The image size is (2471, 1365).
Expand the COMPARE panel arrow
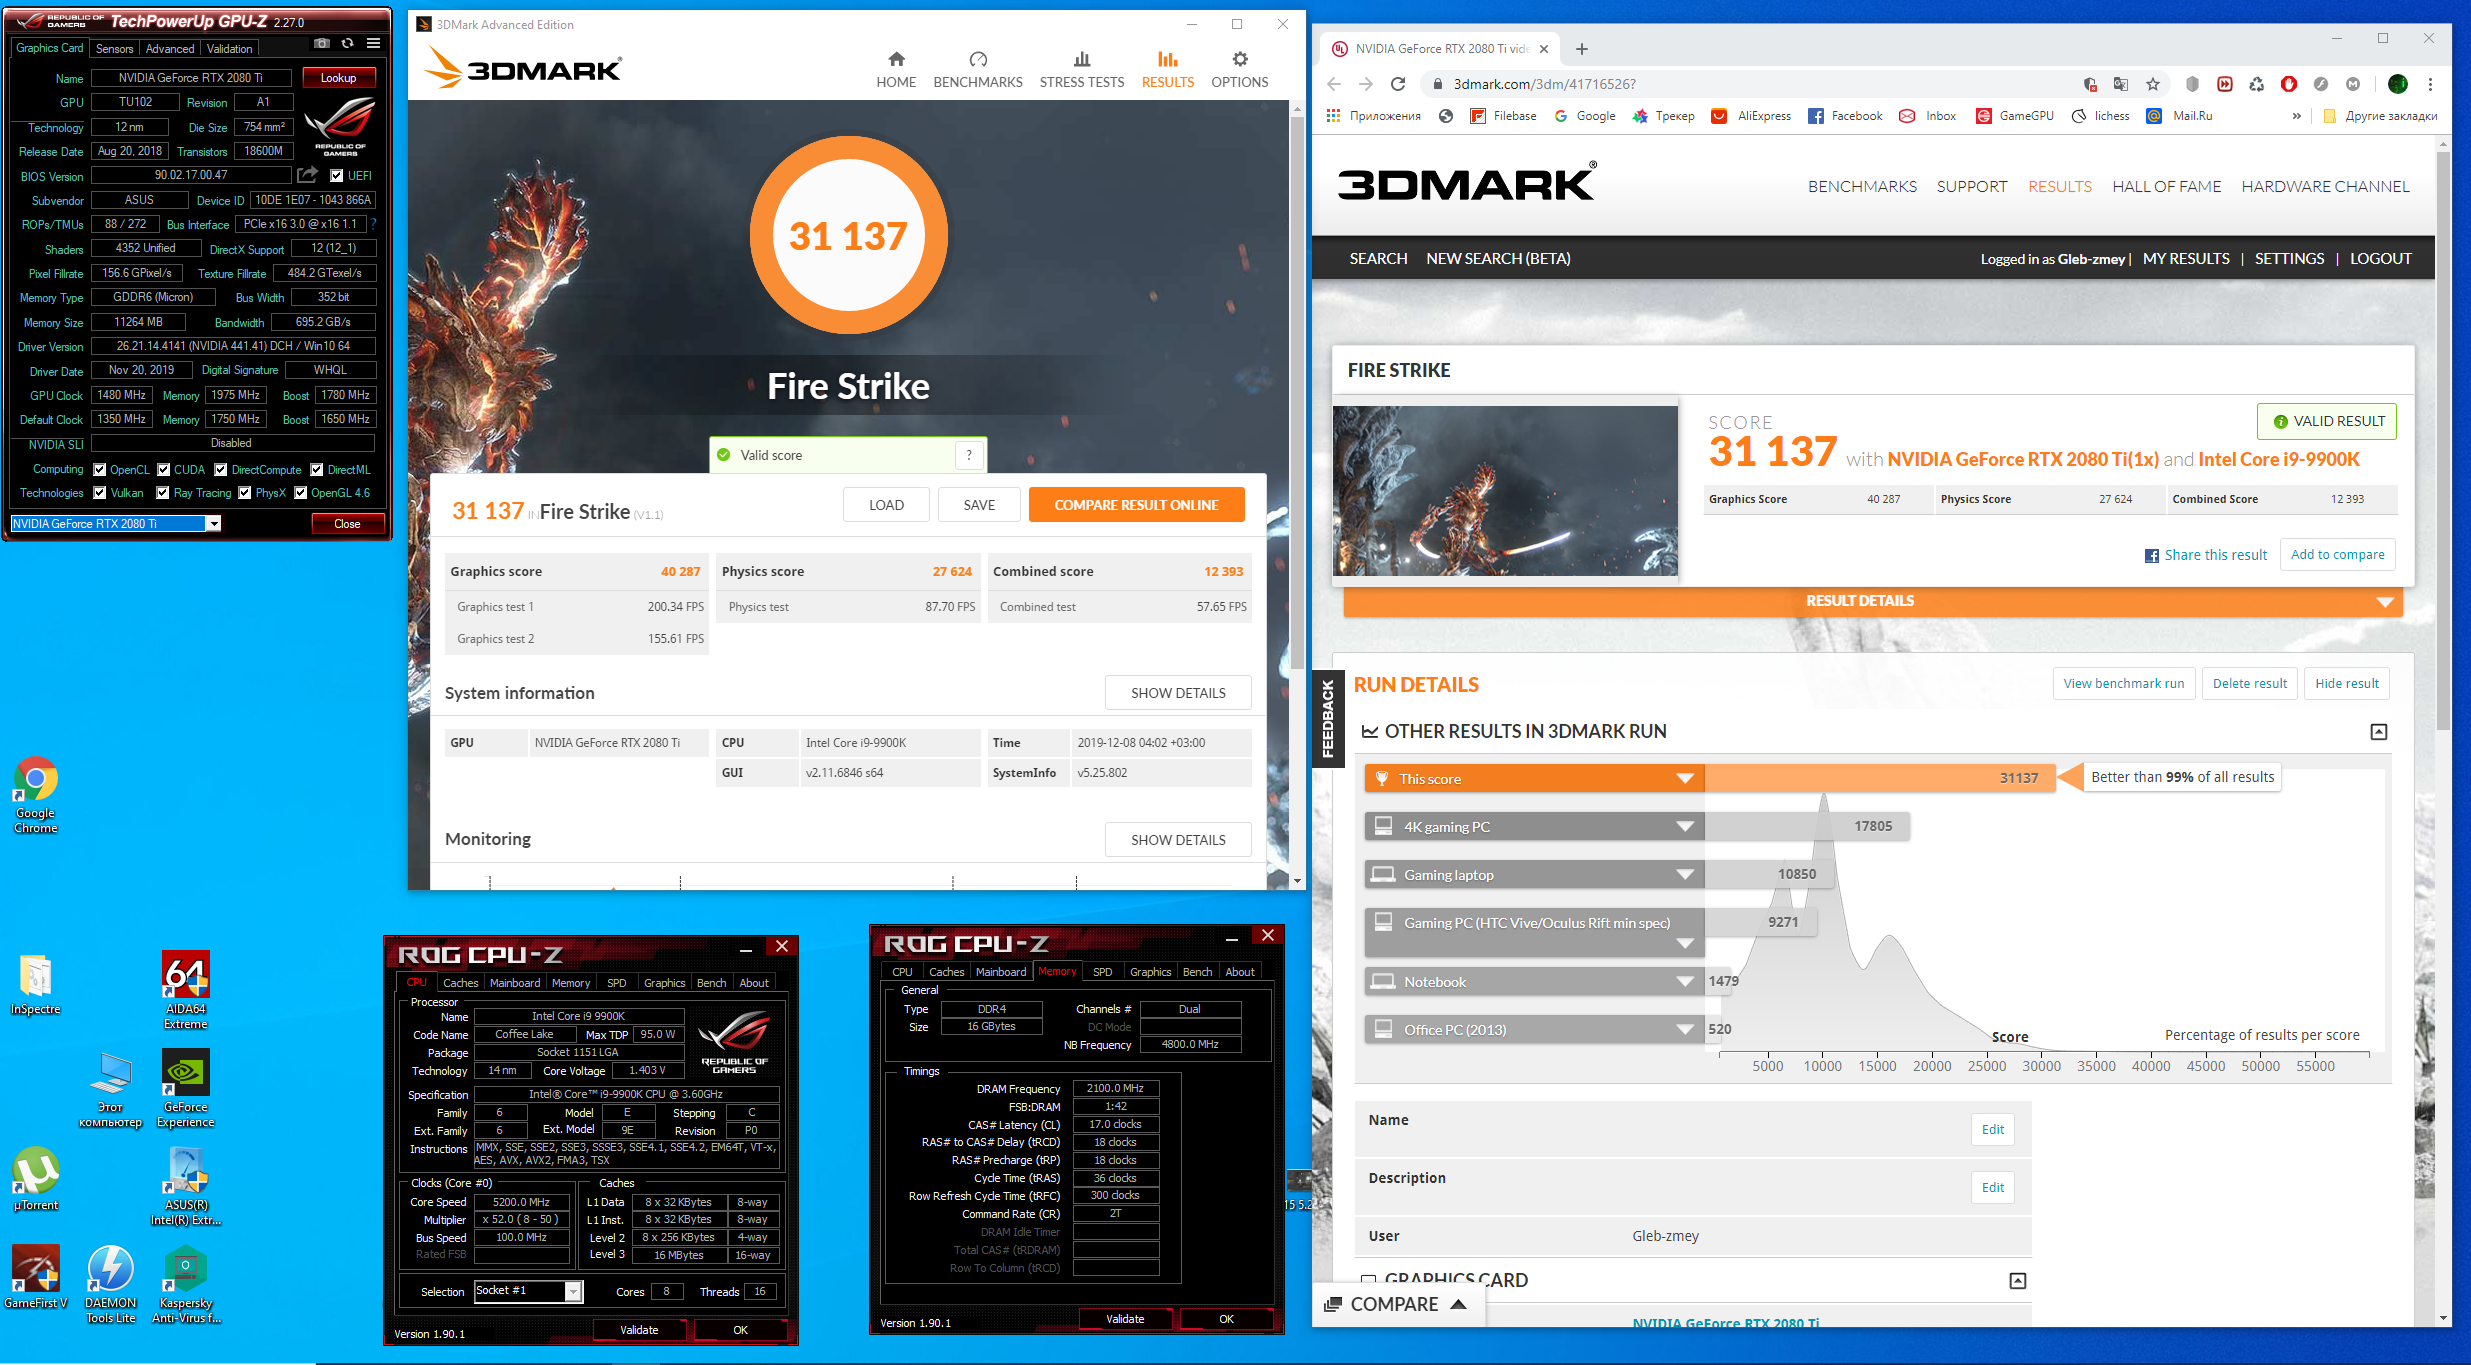click(1458, 1304)
